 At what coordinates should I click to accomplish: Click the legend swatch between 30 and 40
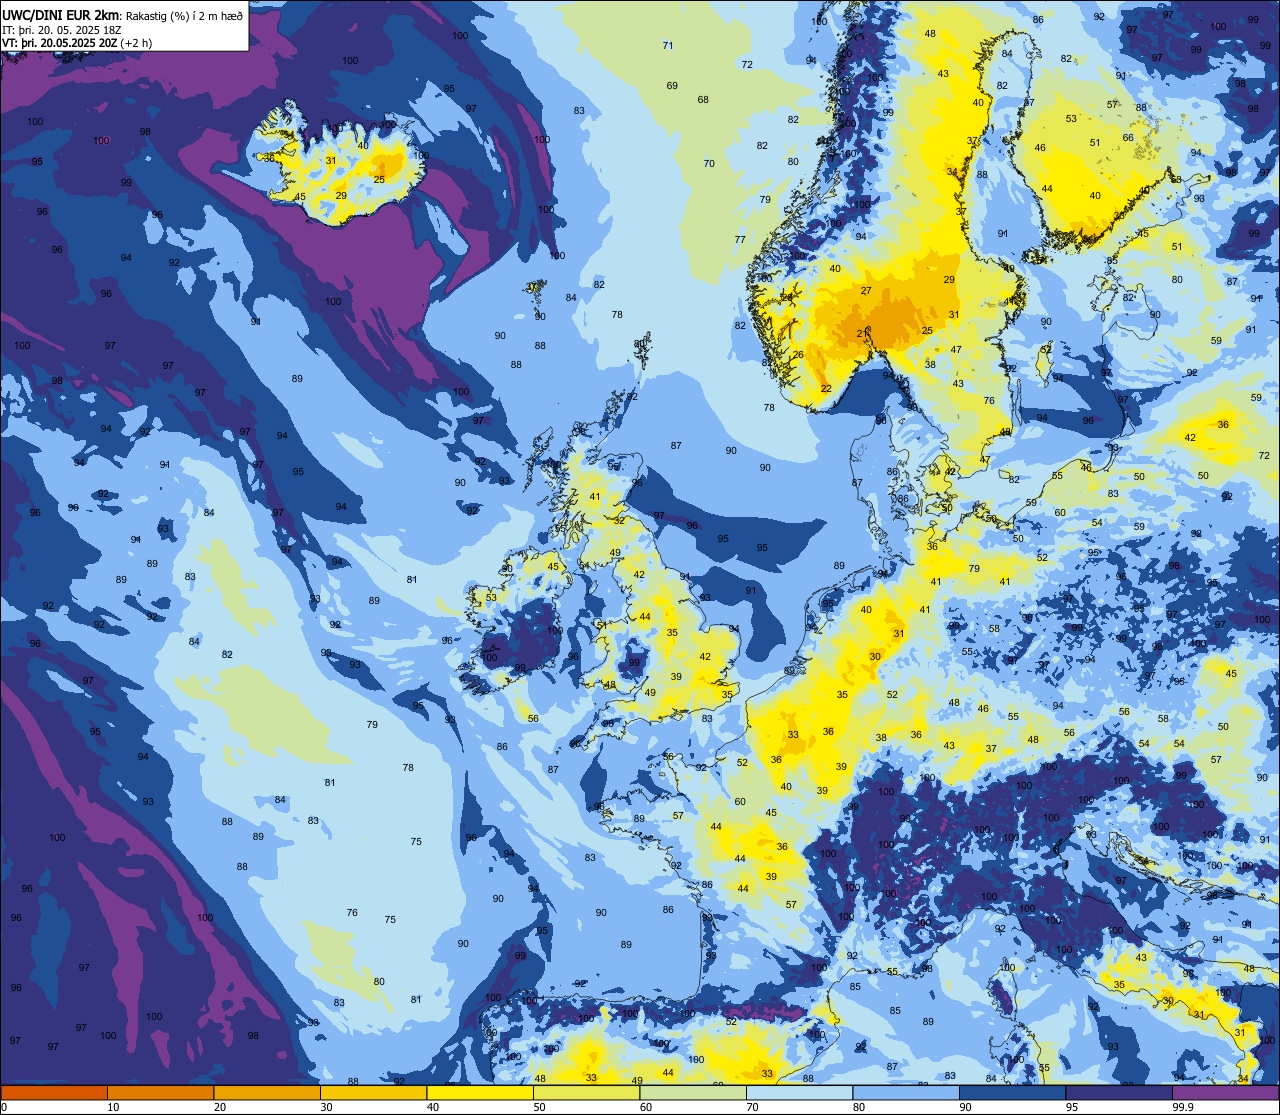point(373,1093)
